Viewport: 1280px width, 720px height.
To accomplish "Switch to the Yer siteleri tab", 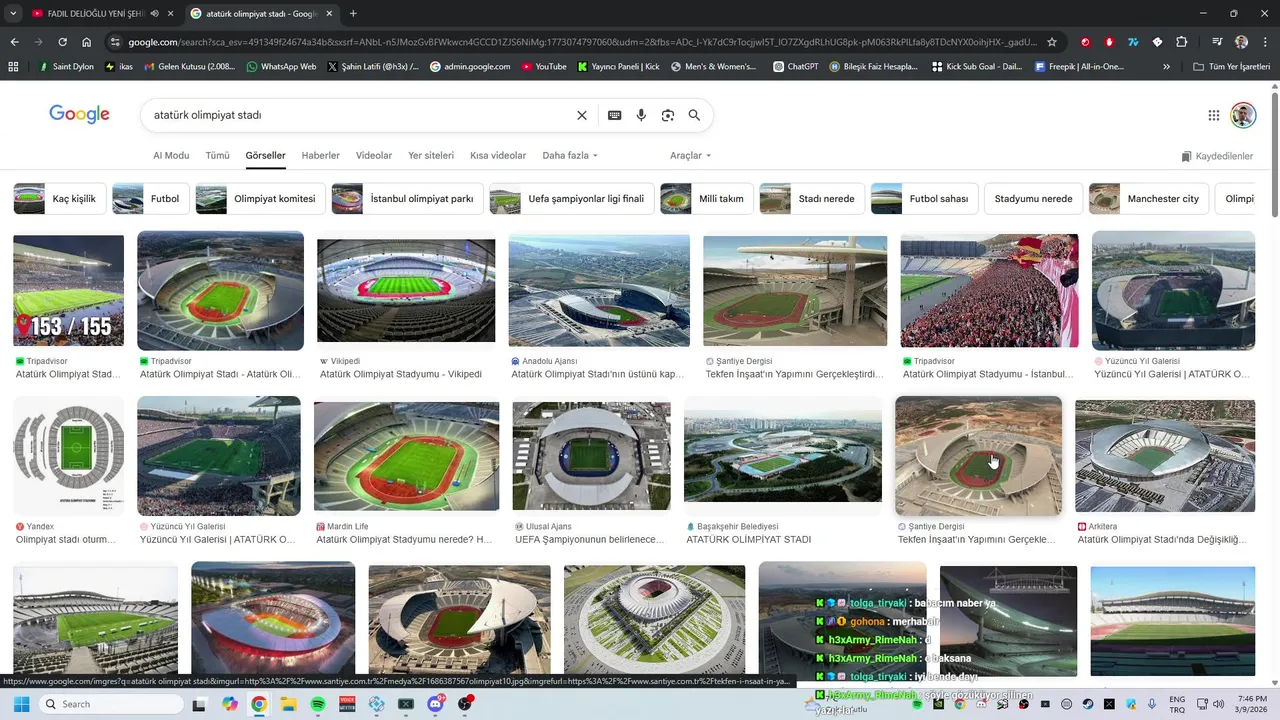I will [431, 156].
